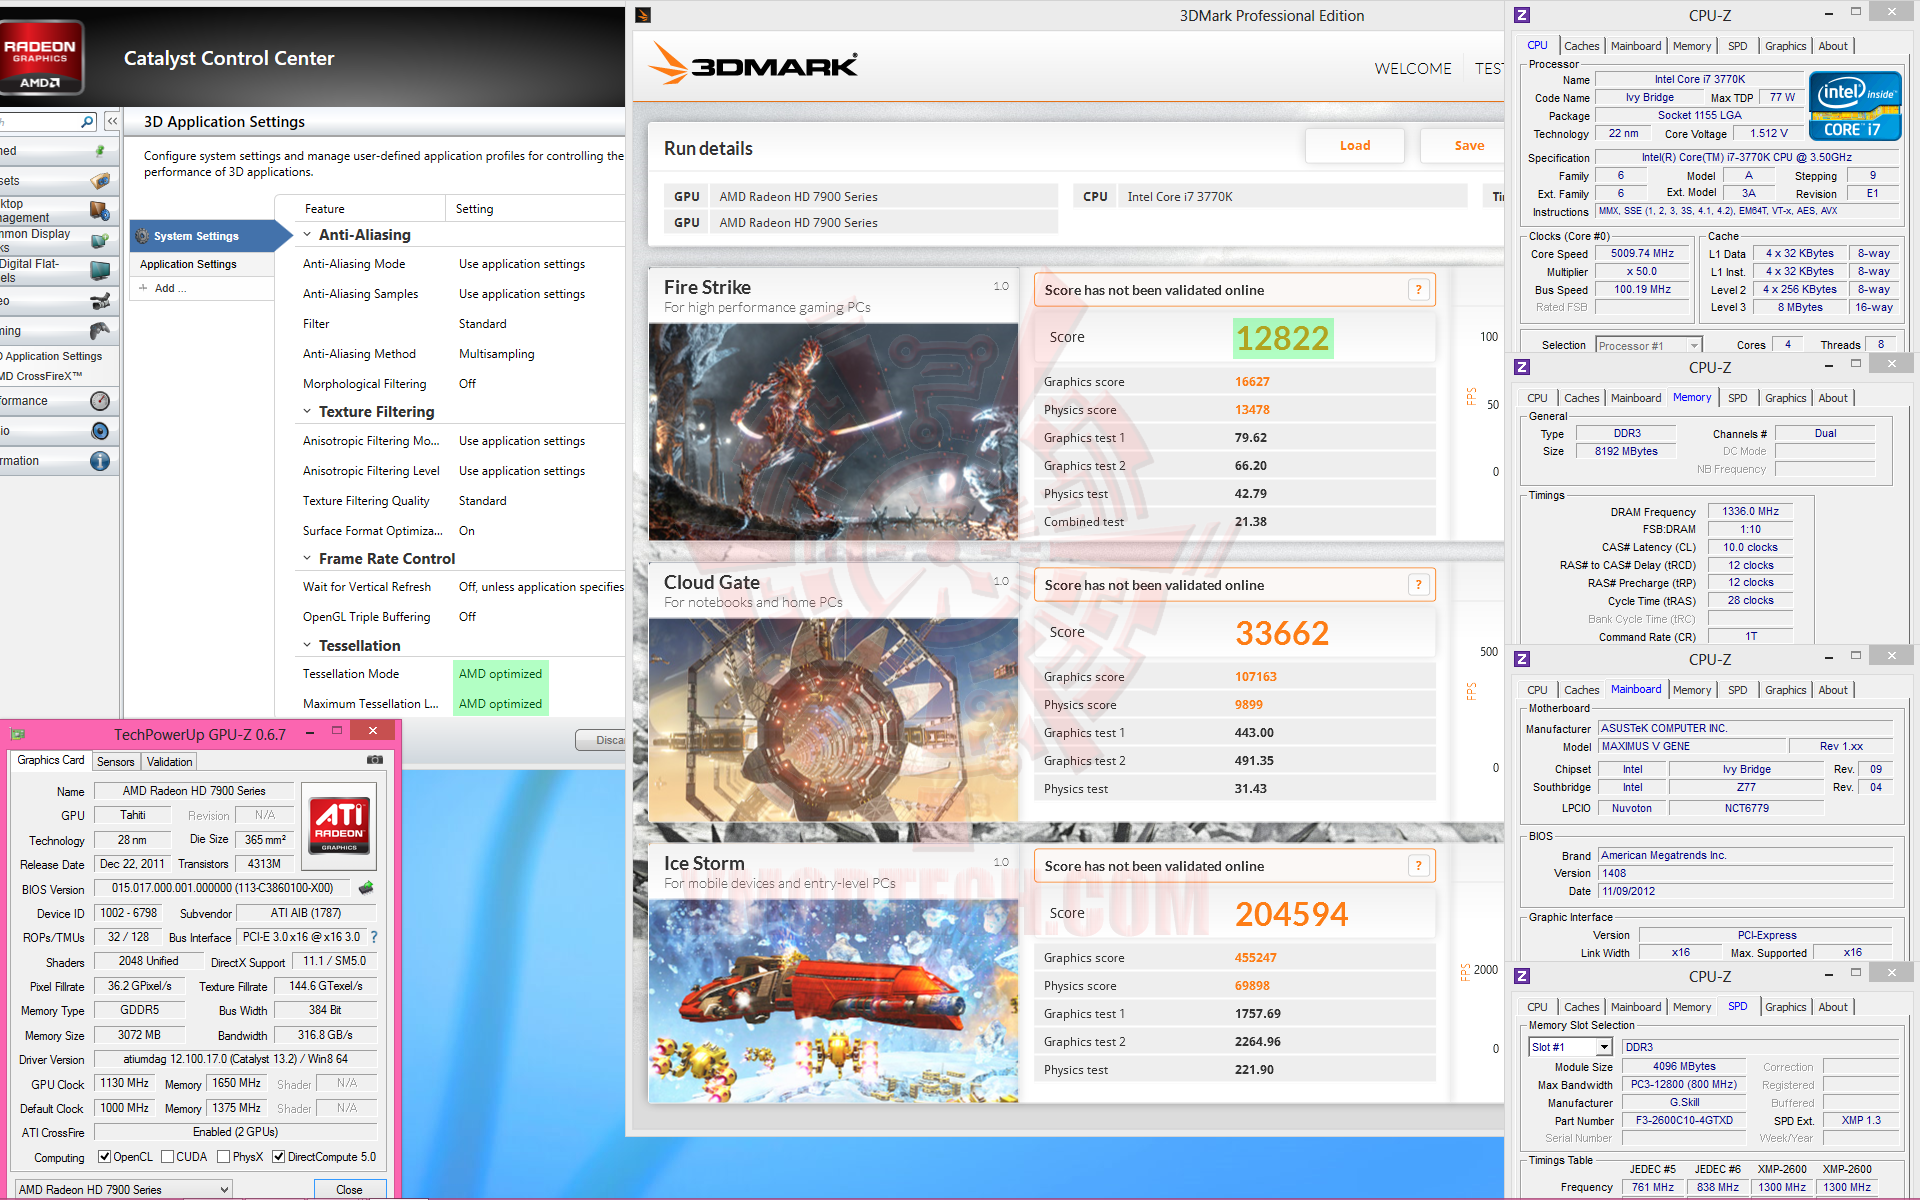Collapse sidebar using double-arrow icon

click(x=112, y=121)
